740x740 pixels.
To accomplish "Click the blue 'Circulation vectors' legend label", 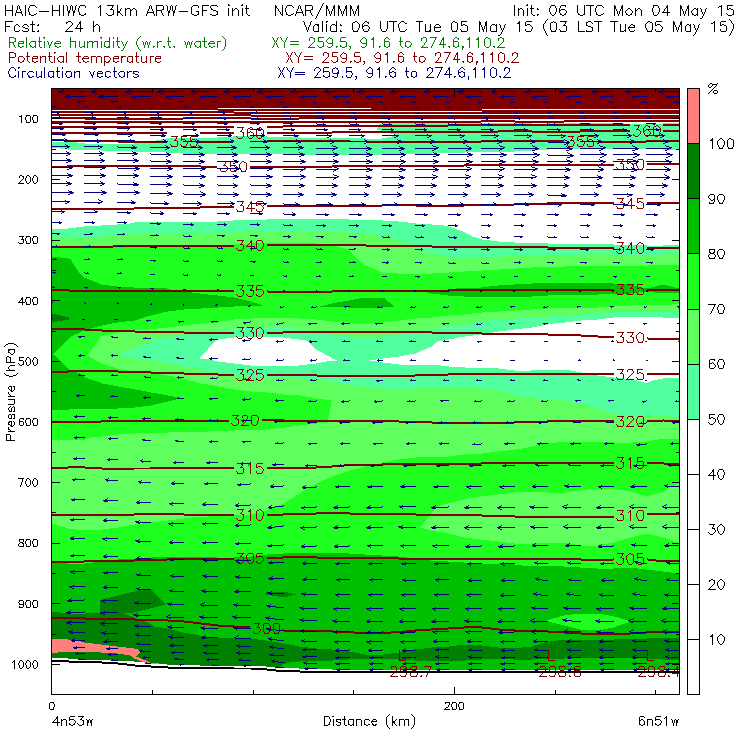I will pyautogui.click(x=73, y=73).
